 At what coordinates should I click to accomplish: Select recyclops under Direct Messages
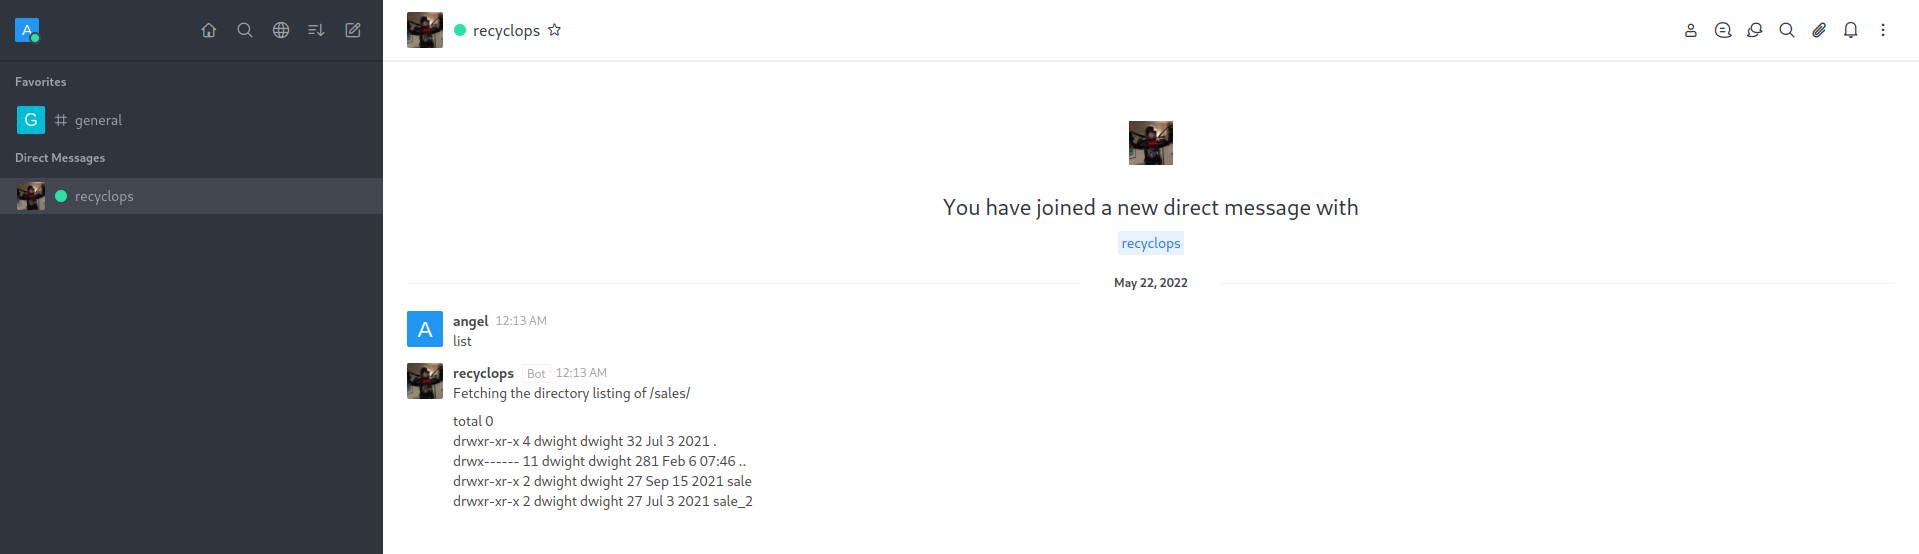coord(104,196)
